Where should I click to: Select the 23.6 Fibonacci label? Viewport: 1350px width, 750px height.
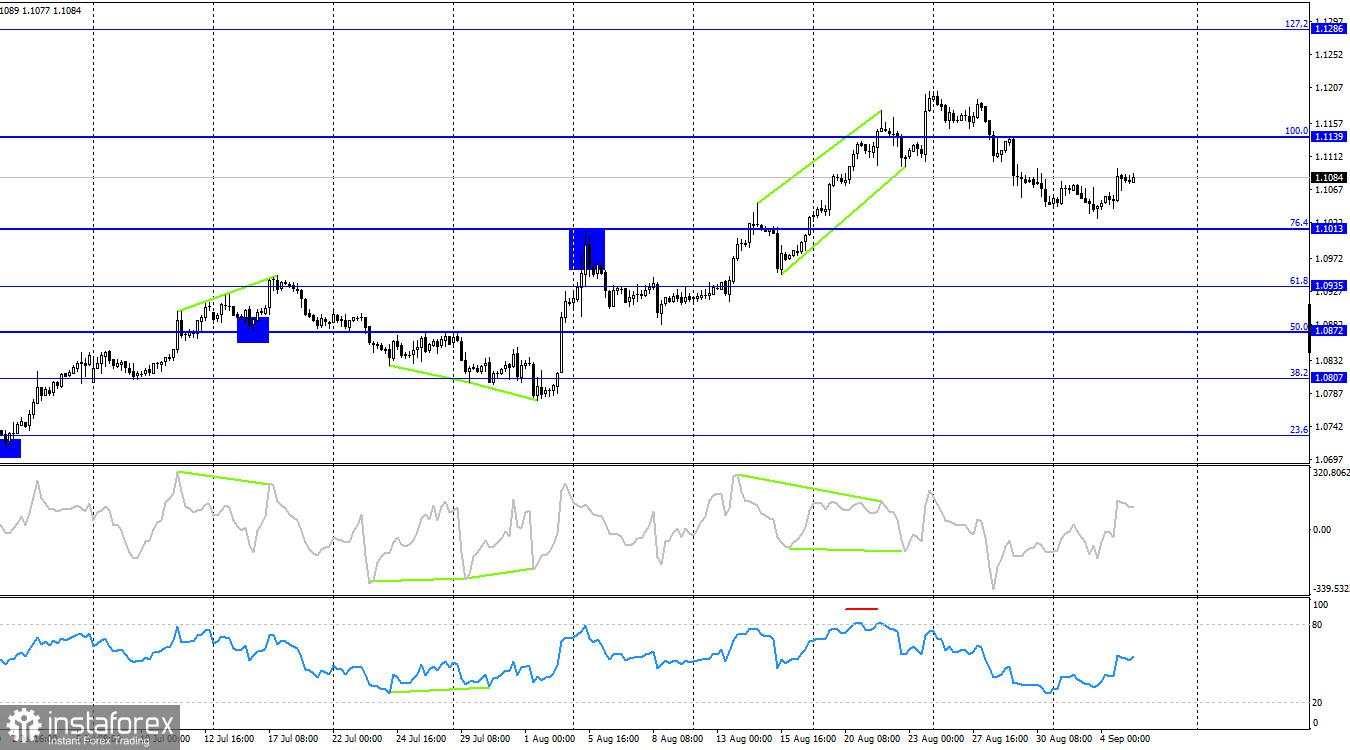tap(1299, 430)
